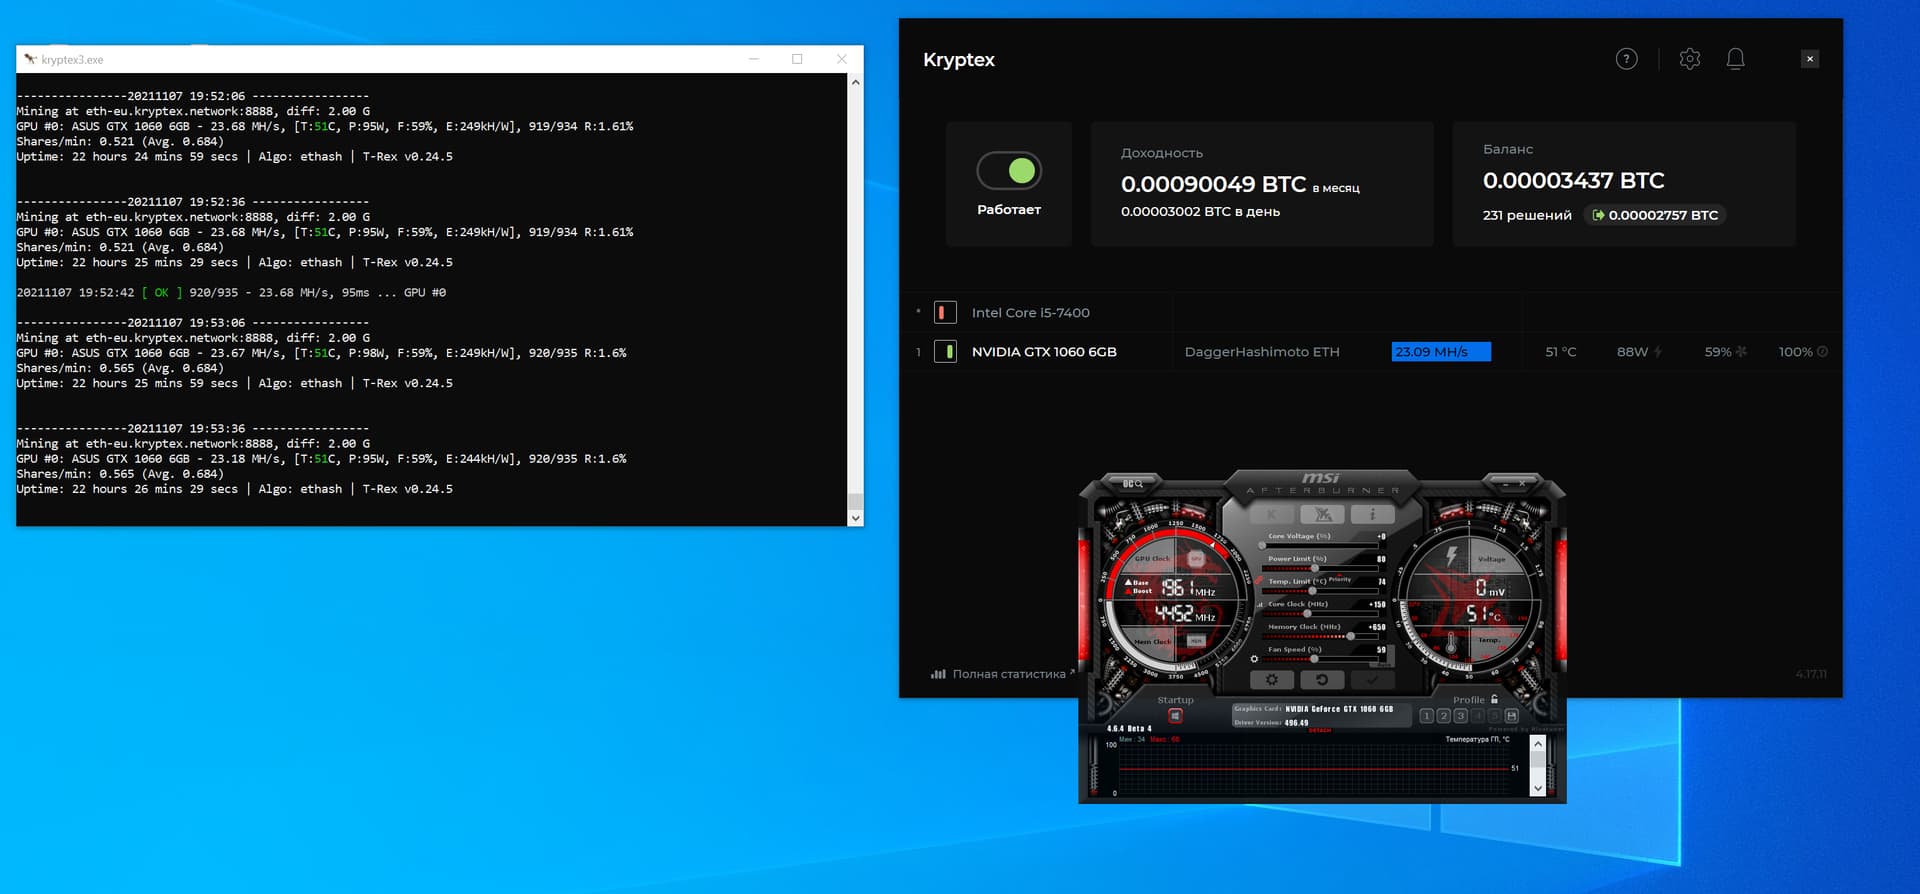
Task: Click console scrollbar up arrow
Action: point(855,82)
